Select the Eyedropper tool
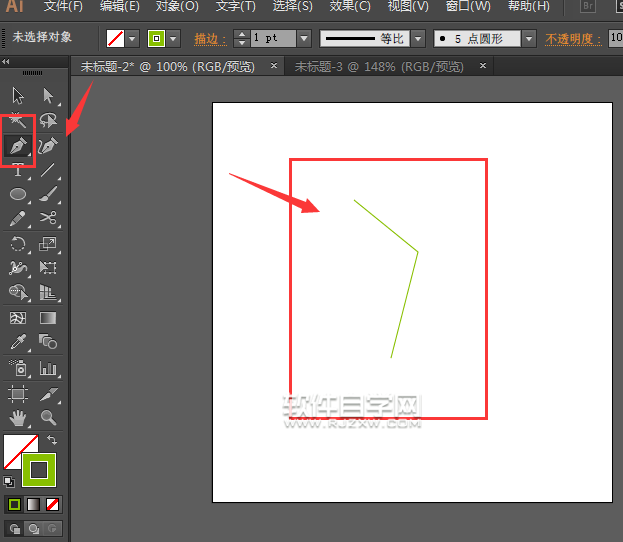The width and height of the screenshot is (623, 542). 18,343
